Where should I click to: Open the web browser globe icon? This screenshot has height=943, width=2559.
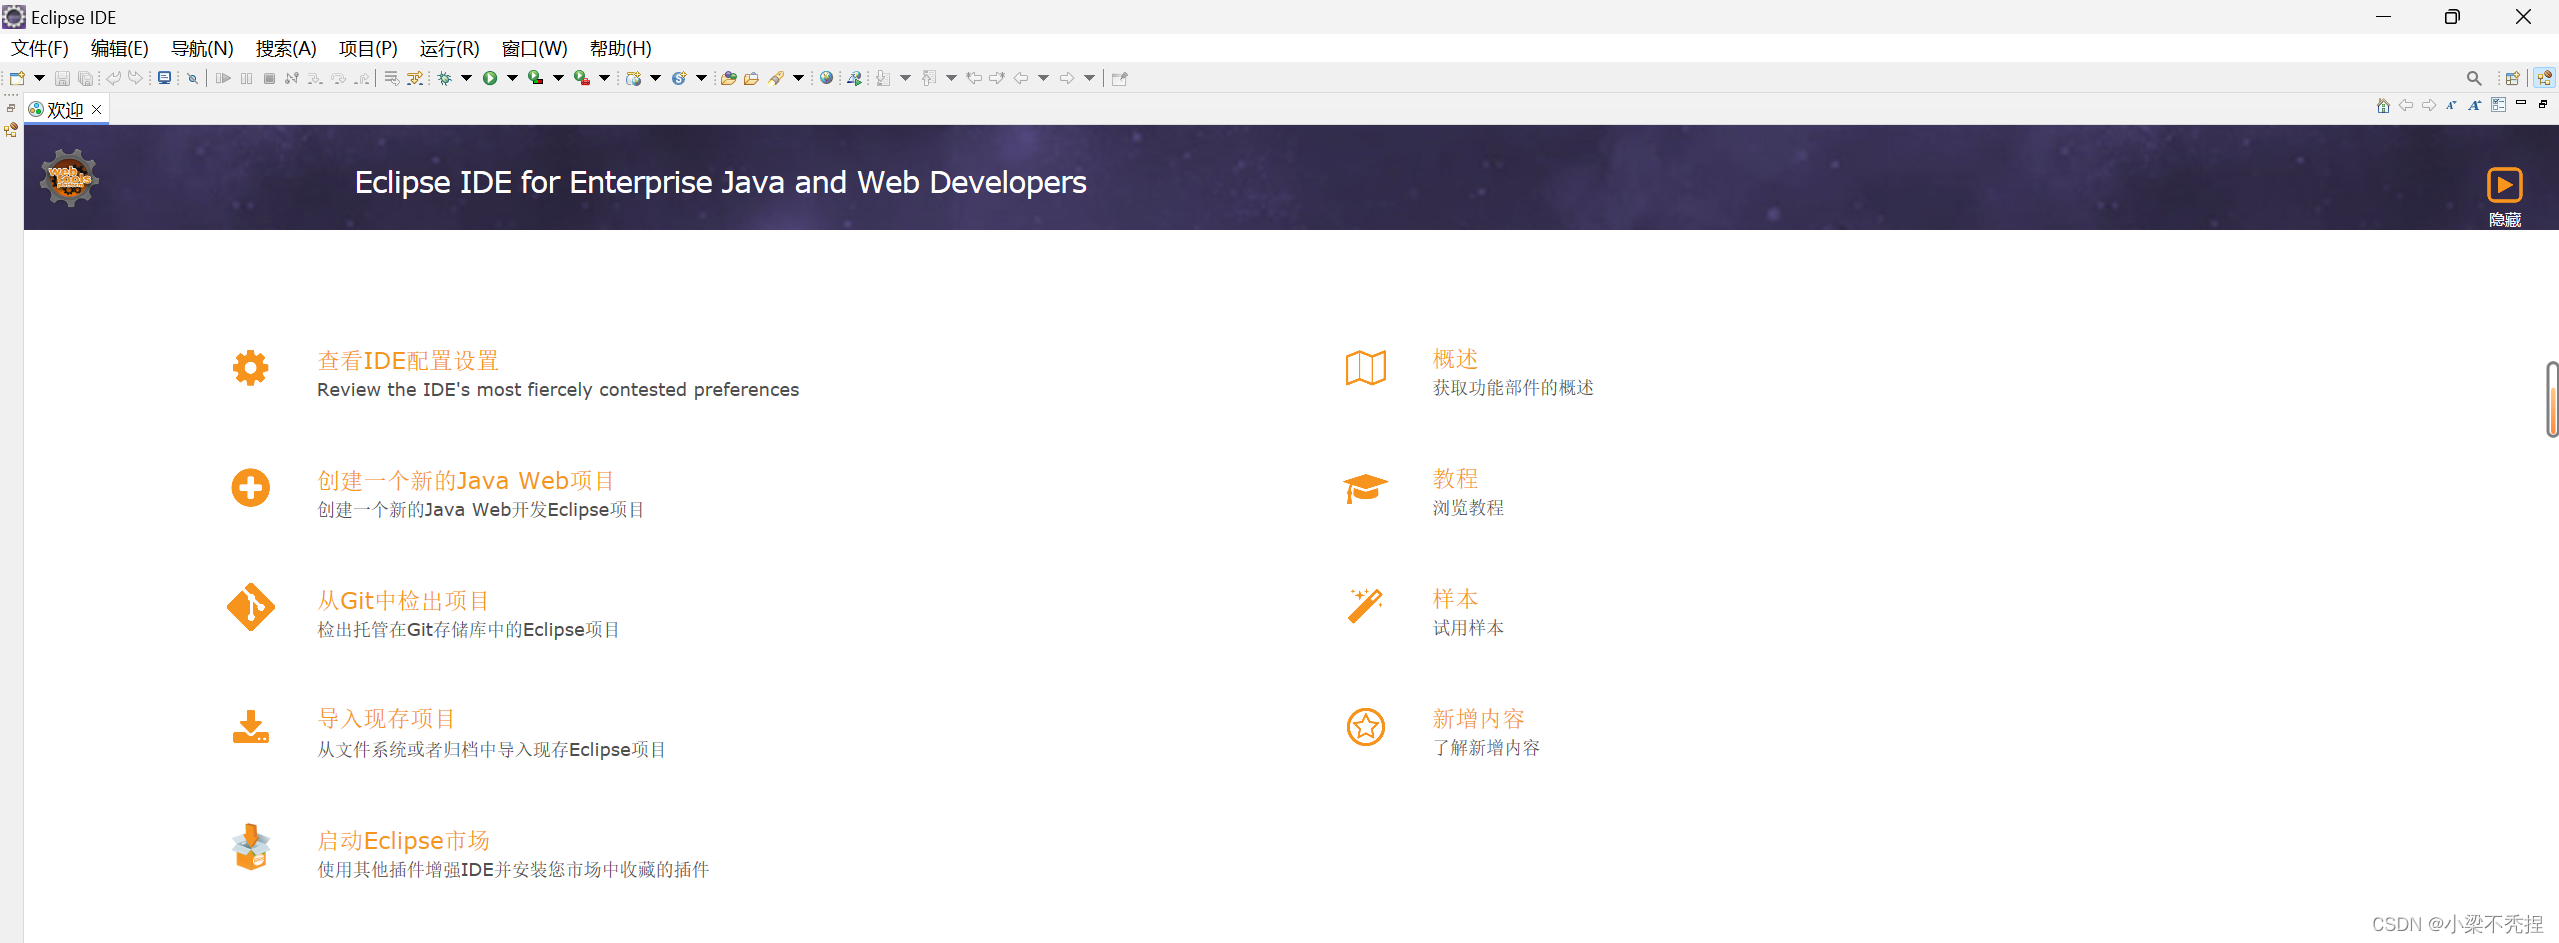[x=826, y=78]
